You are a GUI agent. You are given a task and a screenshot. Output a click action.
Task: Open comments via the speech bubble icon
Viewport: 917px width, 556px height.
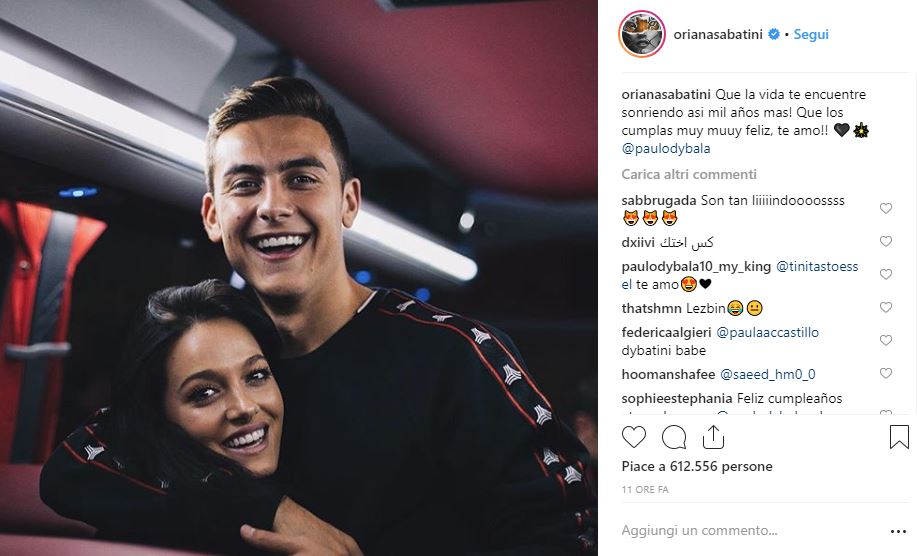674,437
